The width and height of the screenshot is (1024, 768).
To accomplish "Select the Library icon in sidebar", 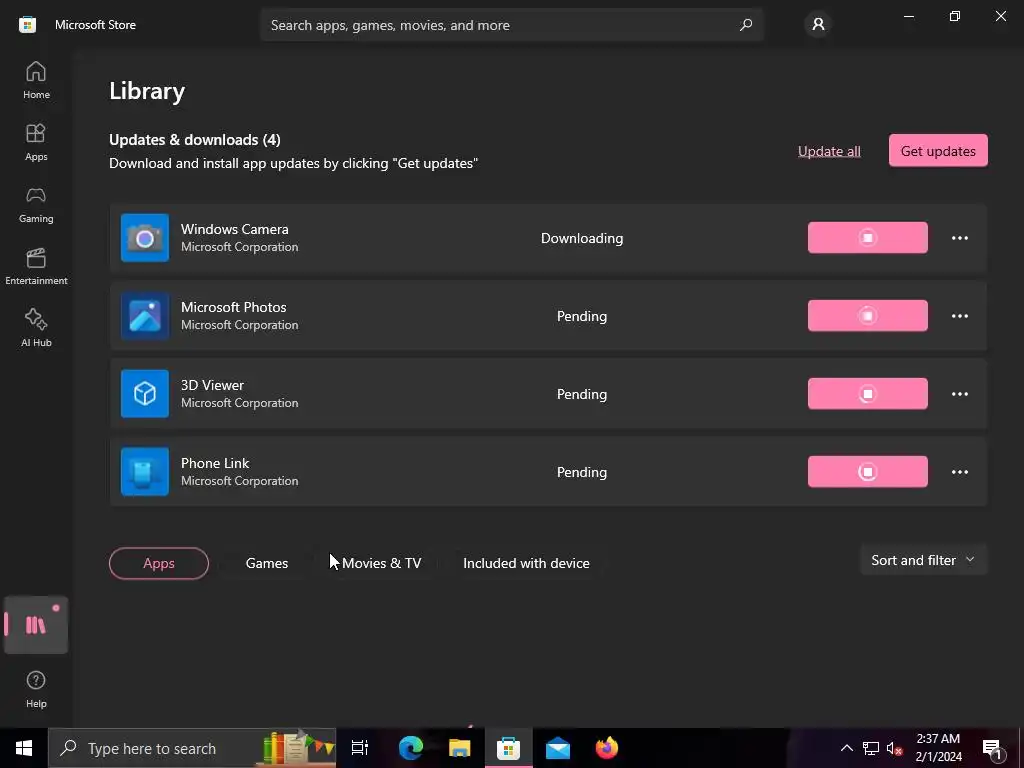I will (36, 625).
